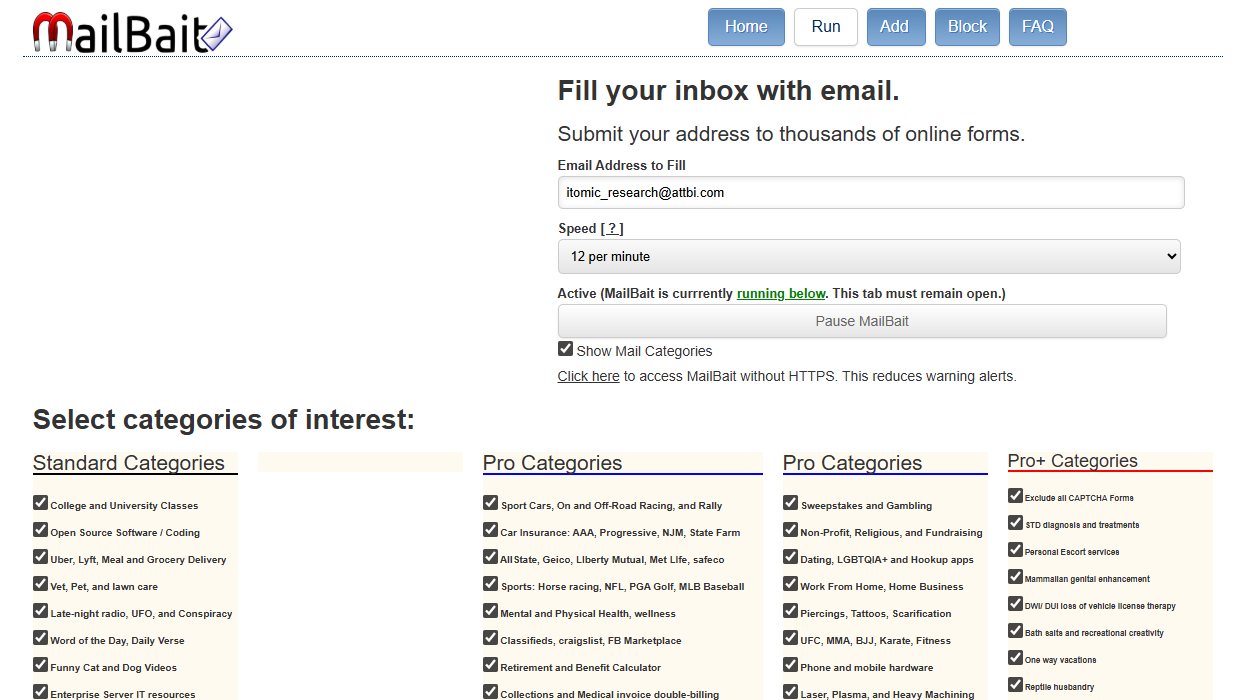Click the Speed help question mark
This screenshot has height=700, width=1257.
point(612,229)
